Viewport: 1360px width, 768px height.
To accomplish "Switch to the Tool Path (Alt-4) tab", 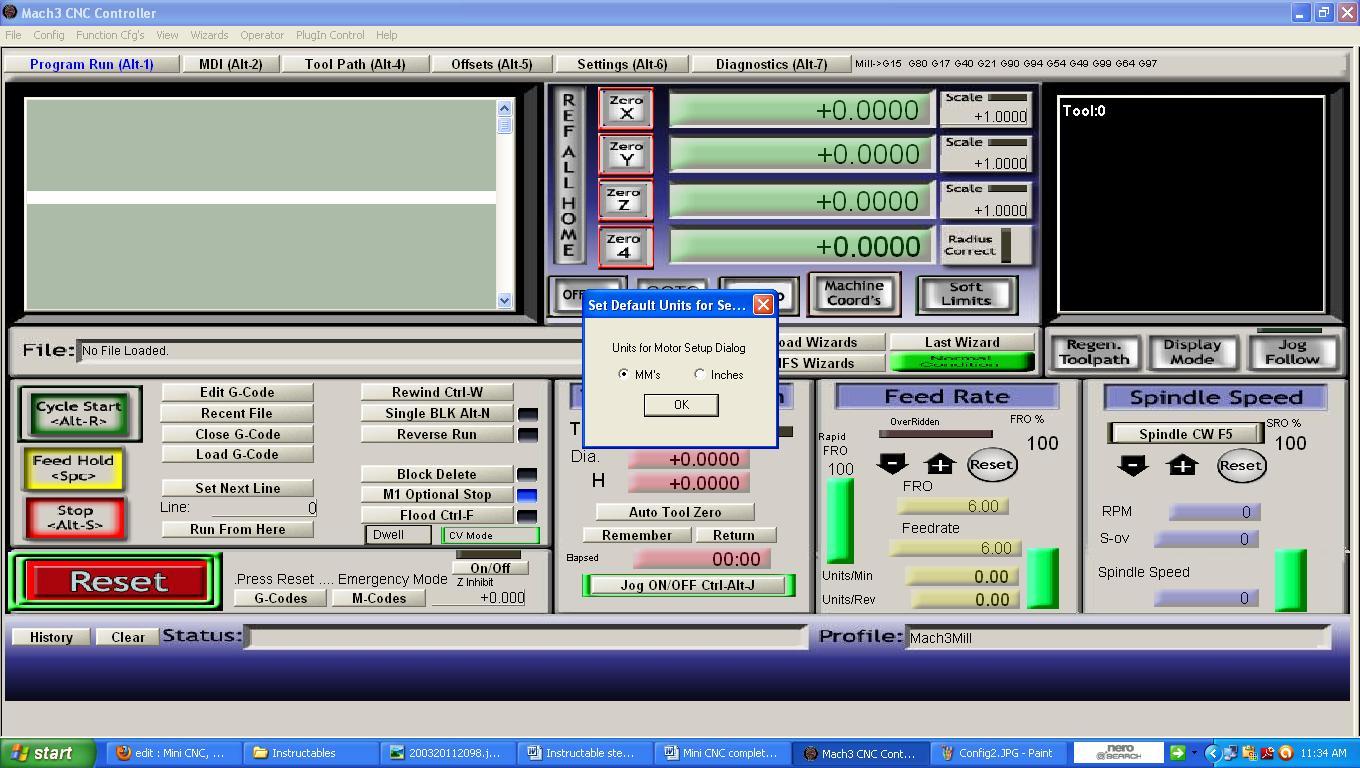I will tap(355, 64).
